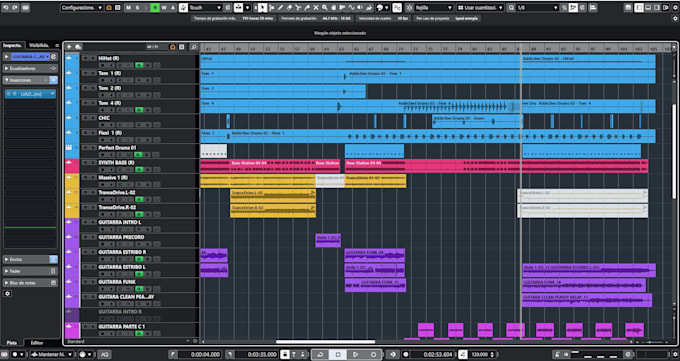Open the Configuraciones dropdown
Image resolution: width=680 pixels, height=361 pixels.
82,7
